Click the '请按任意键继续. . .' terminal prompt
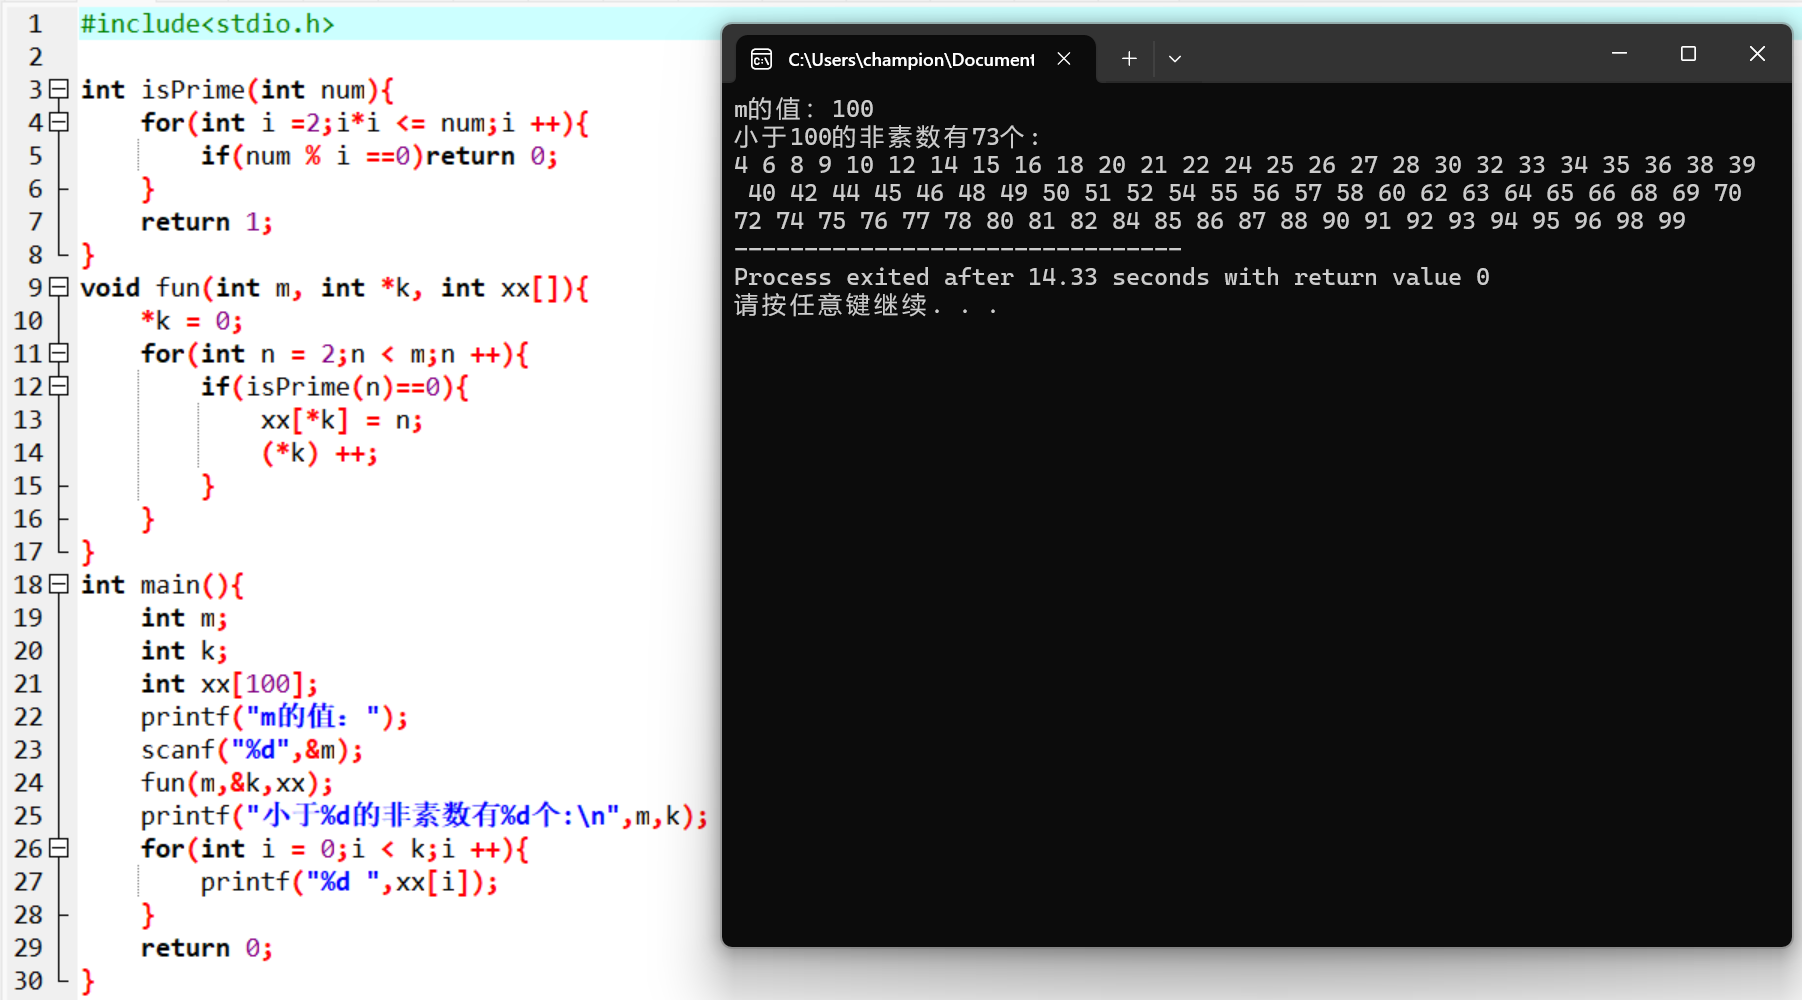Screen dimensions: 1802x1000 pos(865,305)
